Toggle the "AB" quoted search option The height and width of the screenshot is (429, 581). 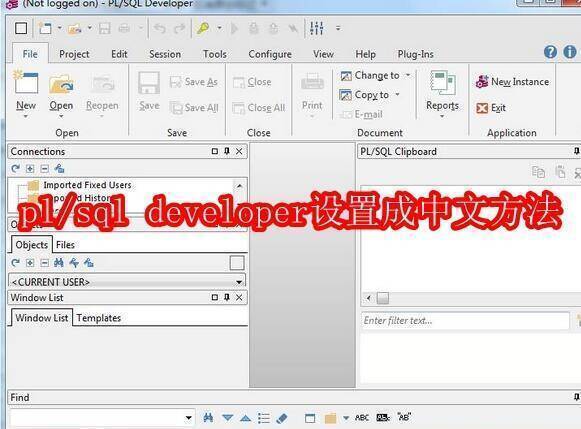404,417
